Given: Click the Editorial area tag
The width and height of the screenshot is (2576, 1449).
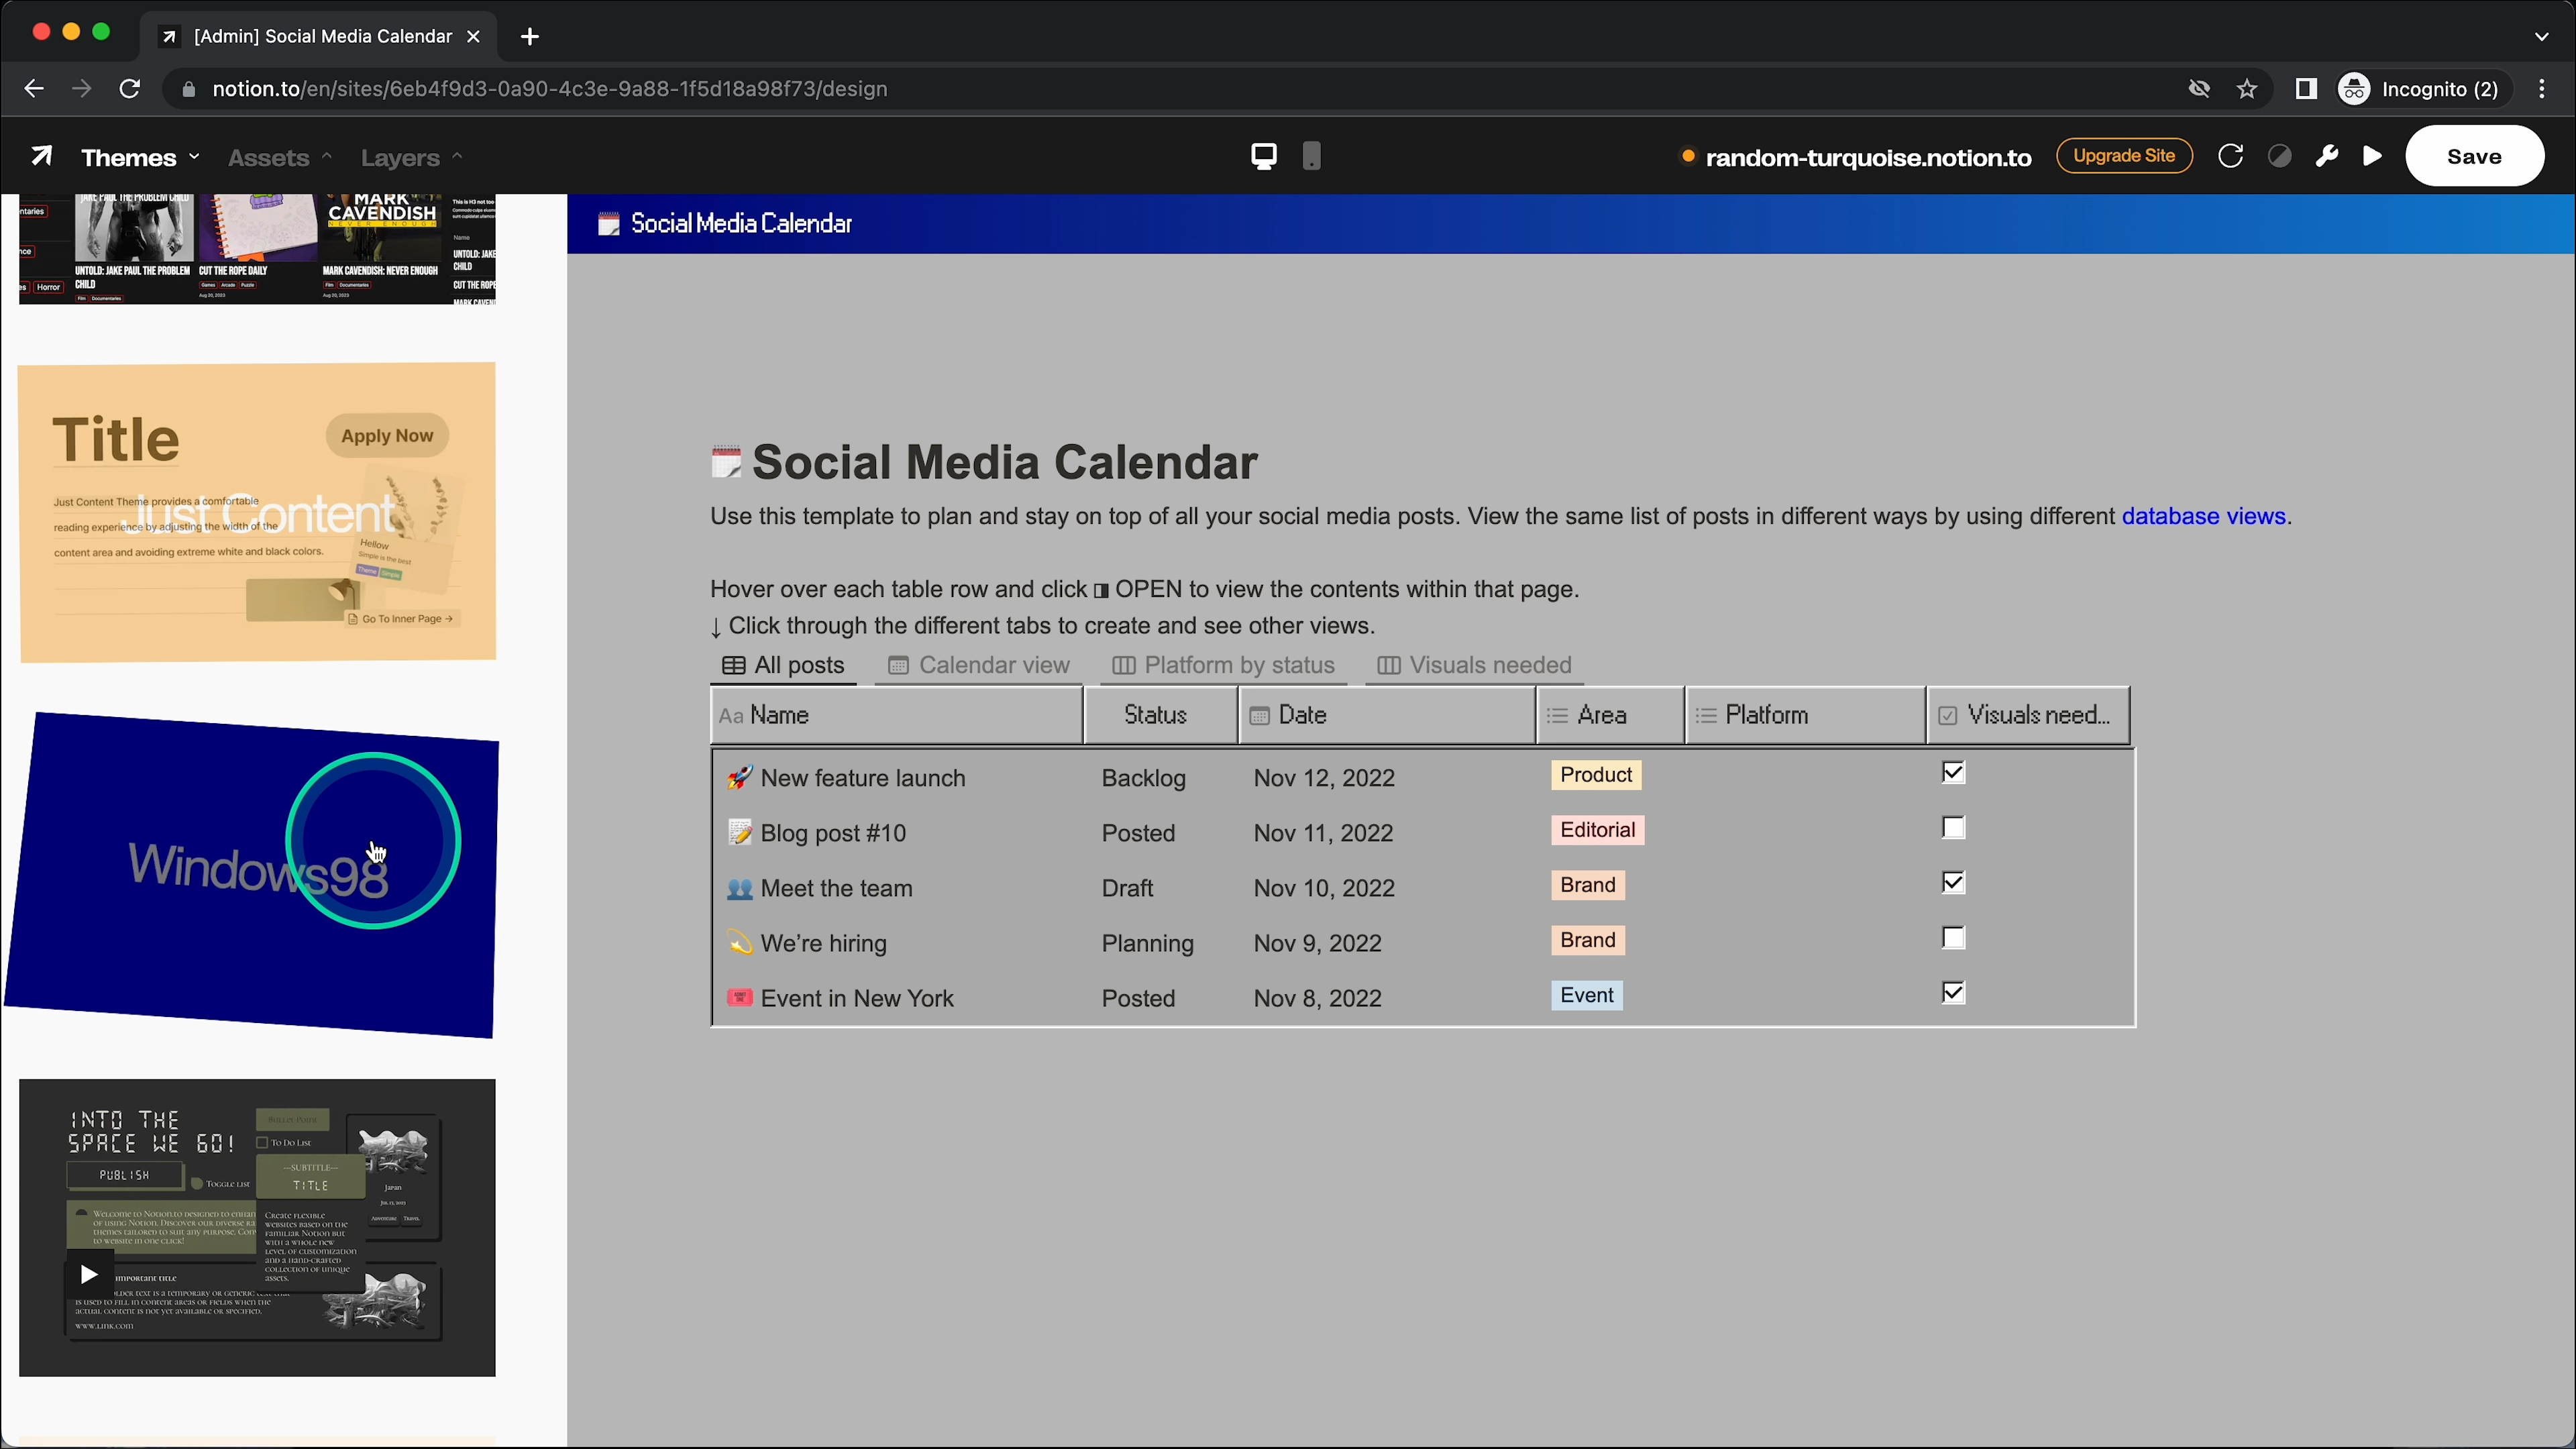Looking at the screenshot, I should click(1597, 830).
